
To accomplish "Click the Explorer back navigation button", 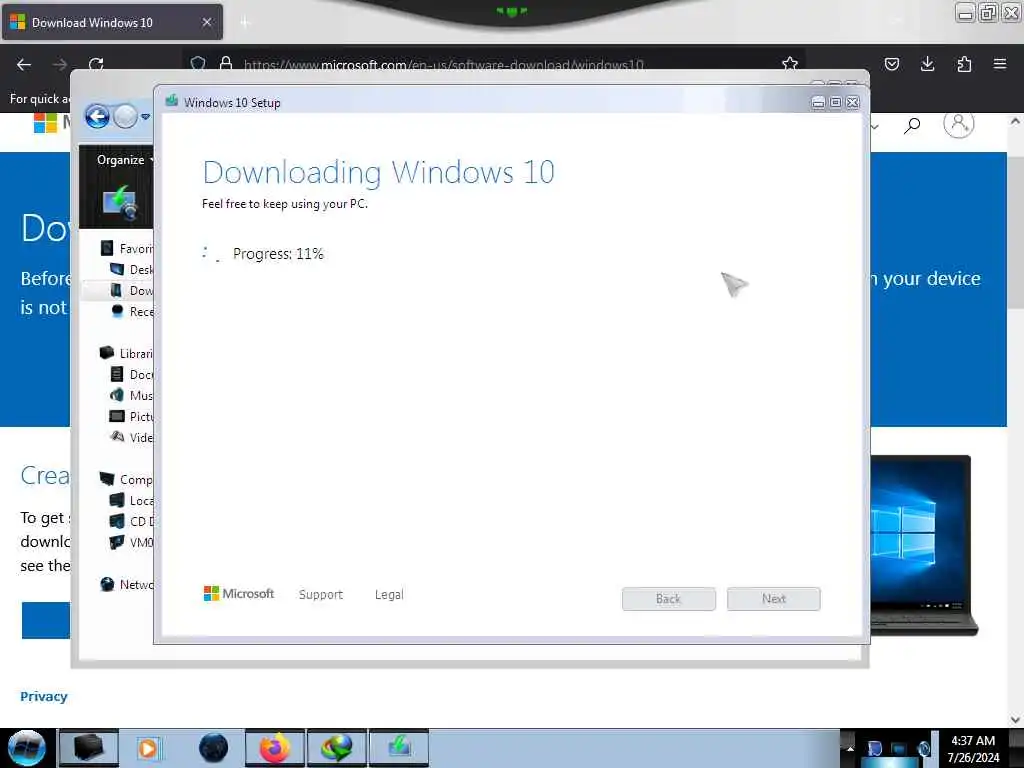I will point(97,118).
